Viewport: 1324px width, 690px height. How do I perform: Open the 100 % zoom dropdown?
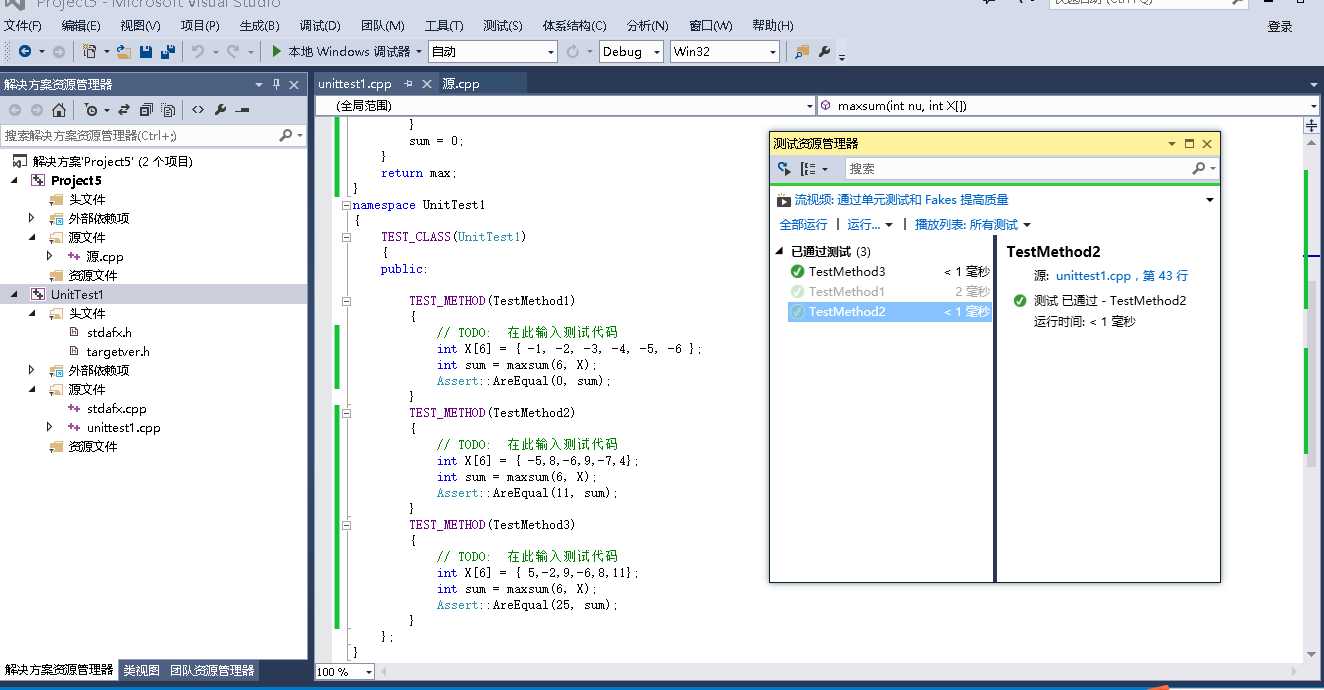click(369, 672)
